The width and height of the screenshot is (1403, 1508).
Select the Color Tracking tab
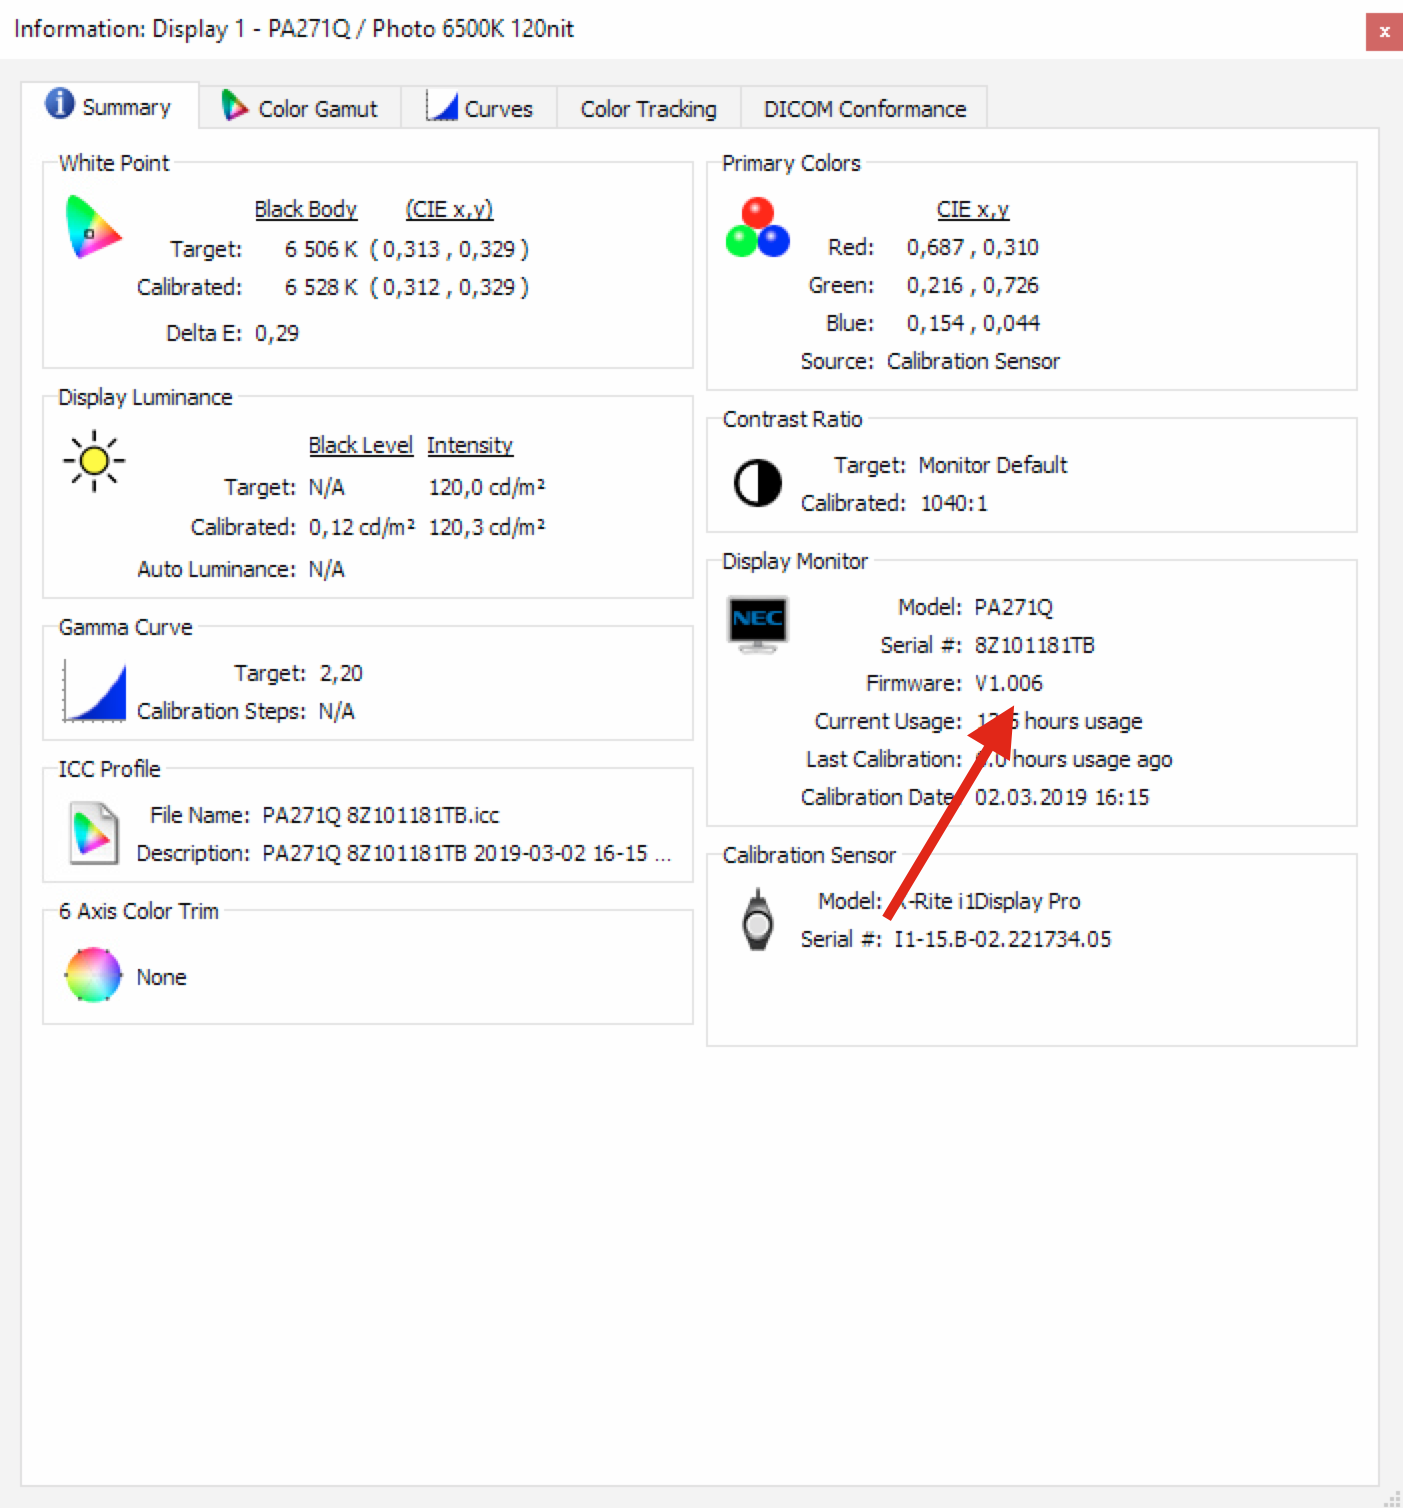648,108
